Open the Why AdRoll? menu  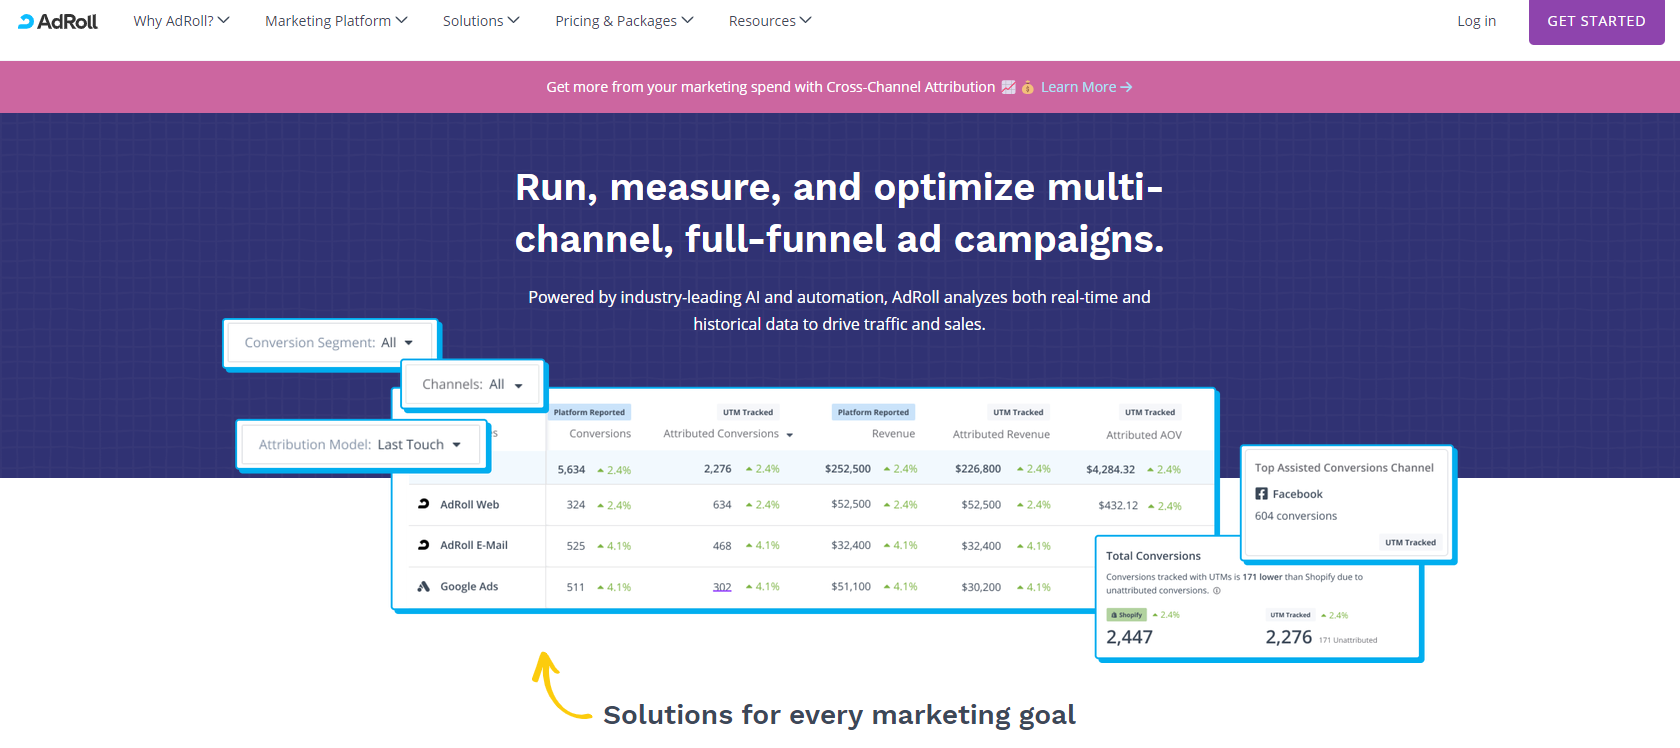pos(181,21)
